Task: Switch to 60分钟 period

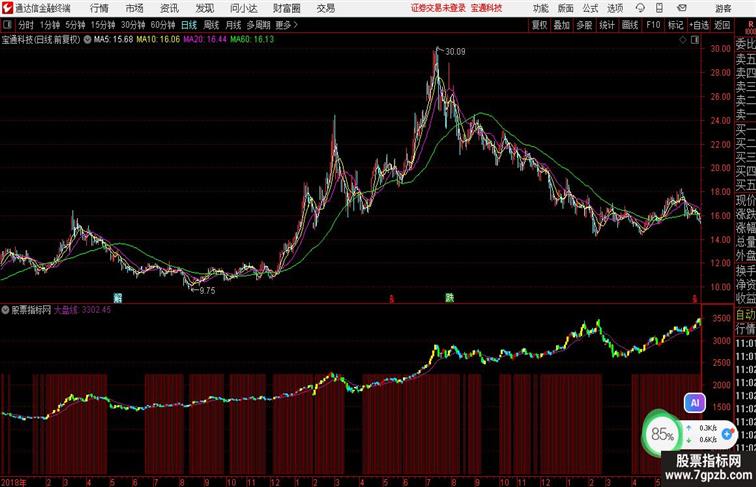Action: (x=163, y=25)
